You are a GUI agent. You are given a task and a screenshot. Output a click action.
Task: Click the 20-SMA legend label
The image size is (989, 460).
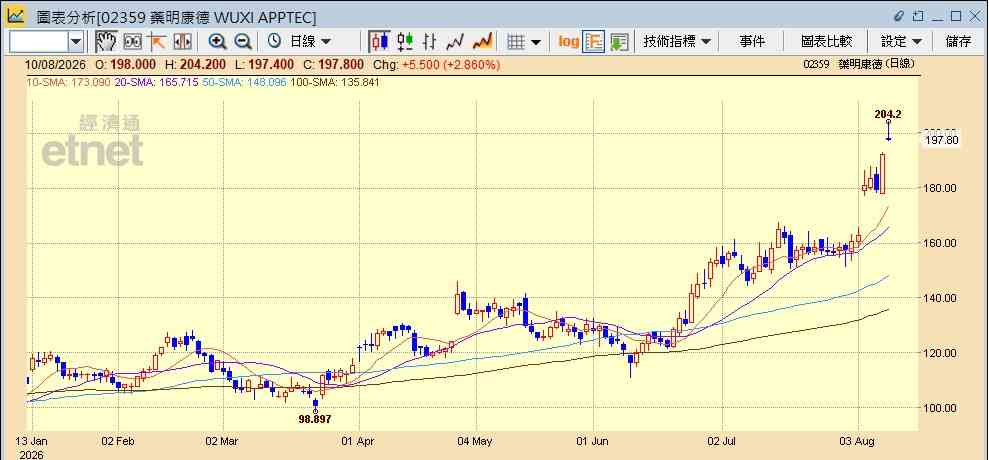pyautogui.click(x=157, y=82)
